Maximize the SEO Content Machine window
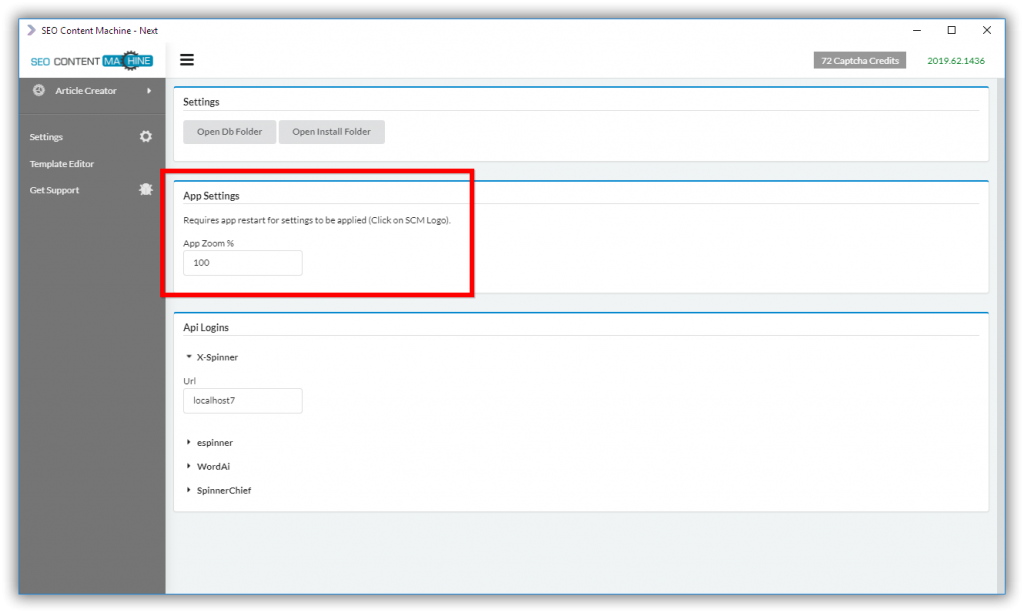1024x613 pixels. [x=952, y=30]
